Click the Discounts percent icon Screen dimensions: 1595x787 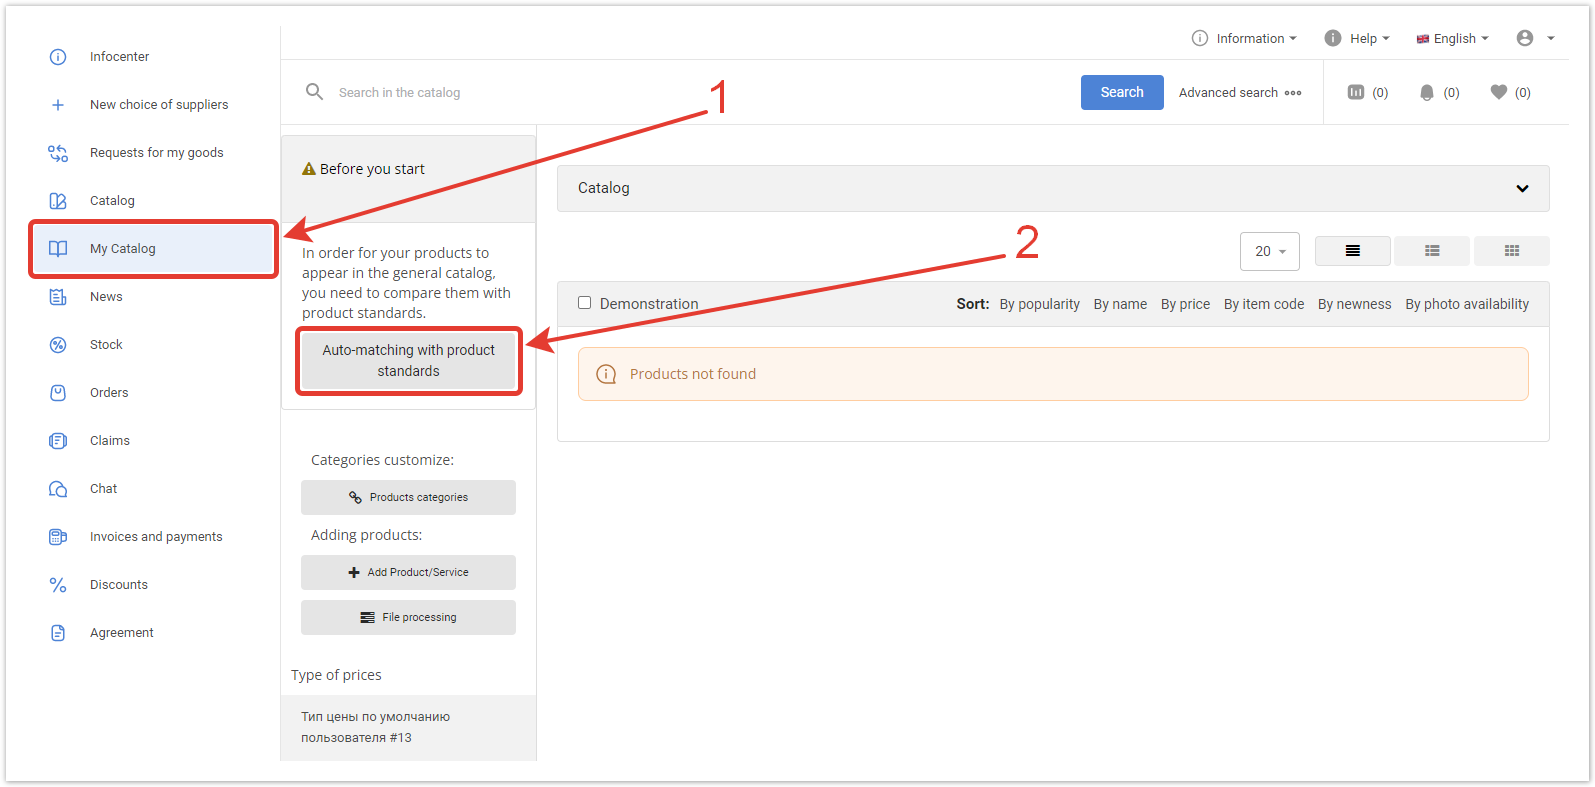(58, 585)
